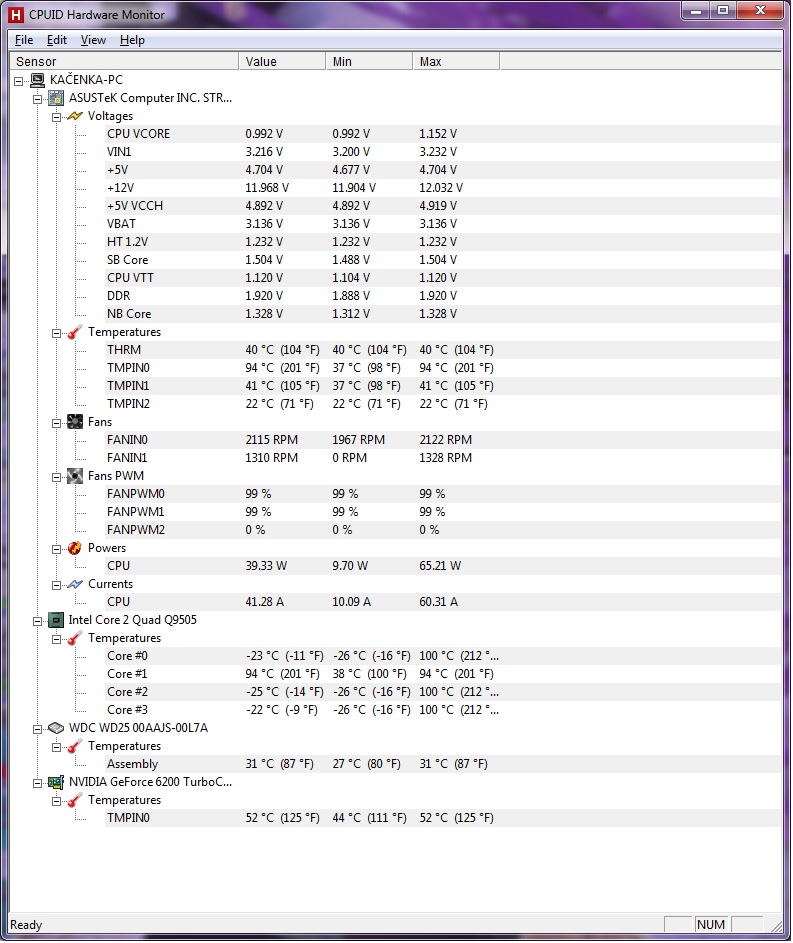Collapse the Voltages tree section

point(57,116)
